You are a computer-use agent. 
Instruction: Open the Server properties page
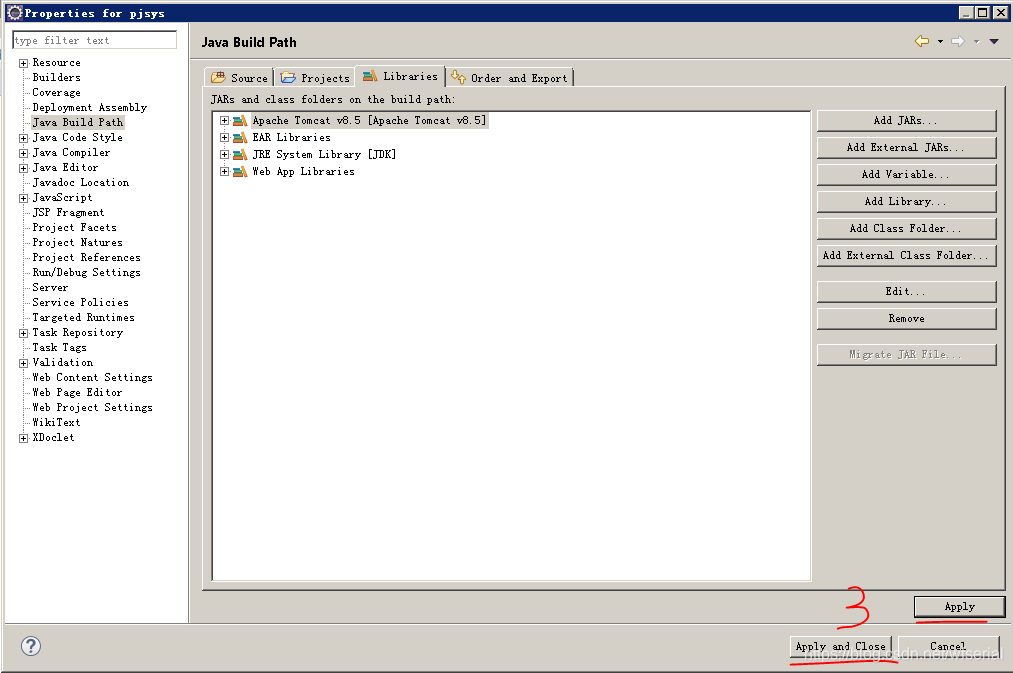click(x=50, y=288)
